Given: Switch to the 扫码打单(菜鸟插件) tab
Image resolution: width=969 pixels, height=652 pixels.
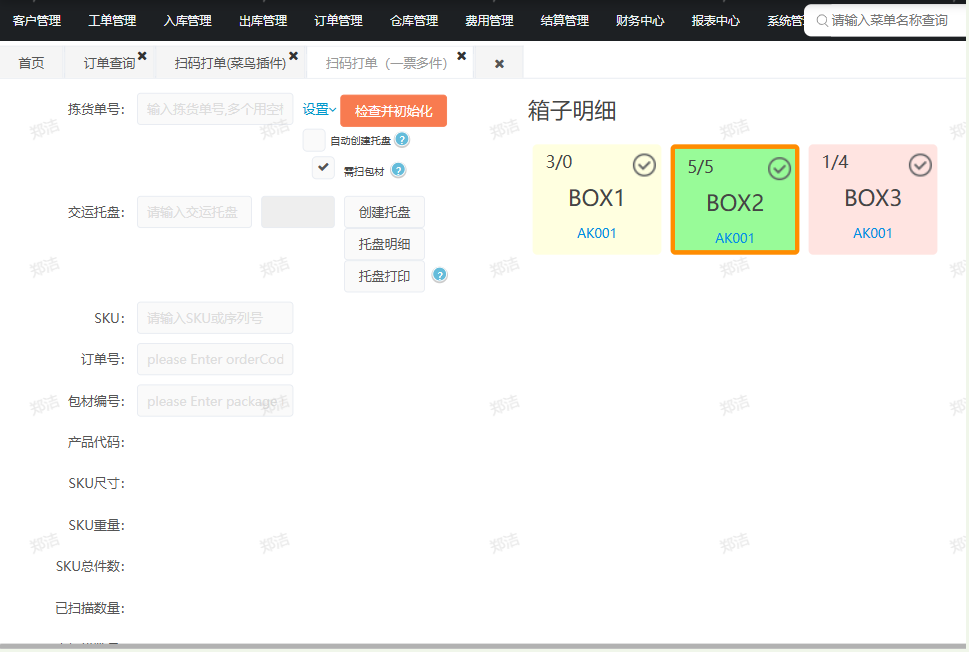Looking at the screenshot, I should 230,63.
